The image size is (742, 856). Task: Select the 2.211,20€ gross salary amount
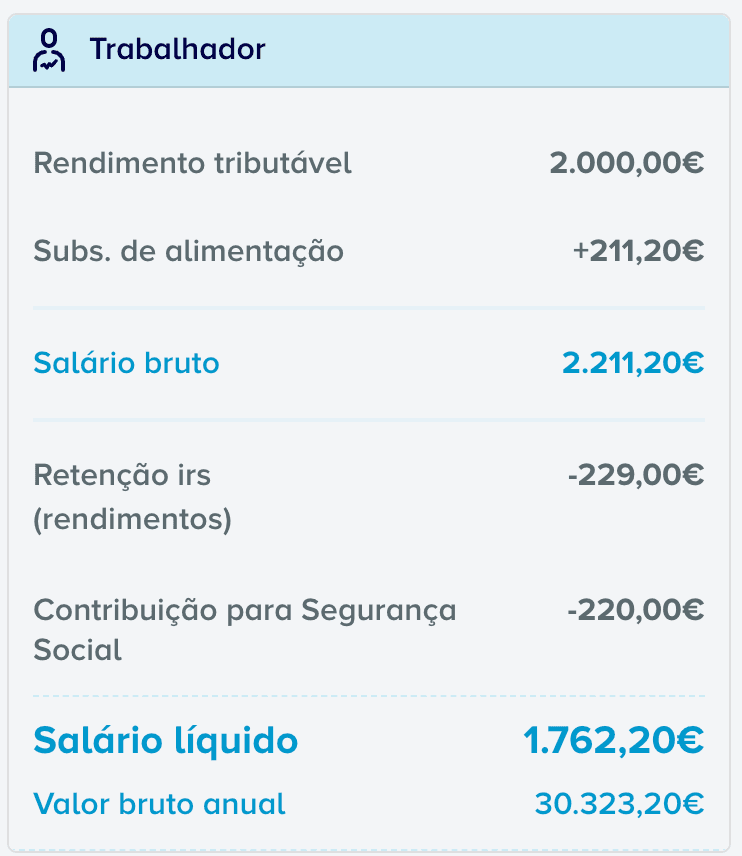pyautogui.click(x=633, y=363)
